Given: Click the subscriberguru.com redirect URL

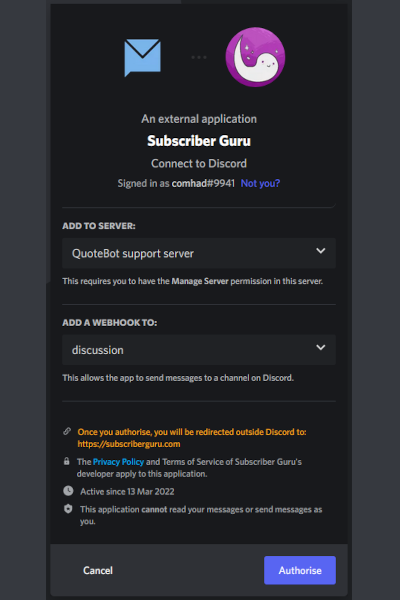Looking at the screenshot, I should pyautogui.click(x=129, y=444).
